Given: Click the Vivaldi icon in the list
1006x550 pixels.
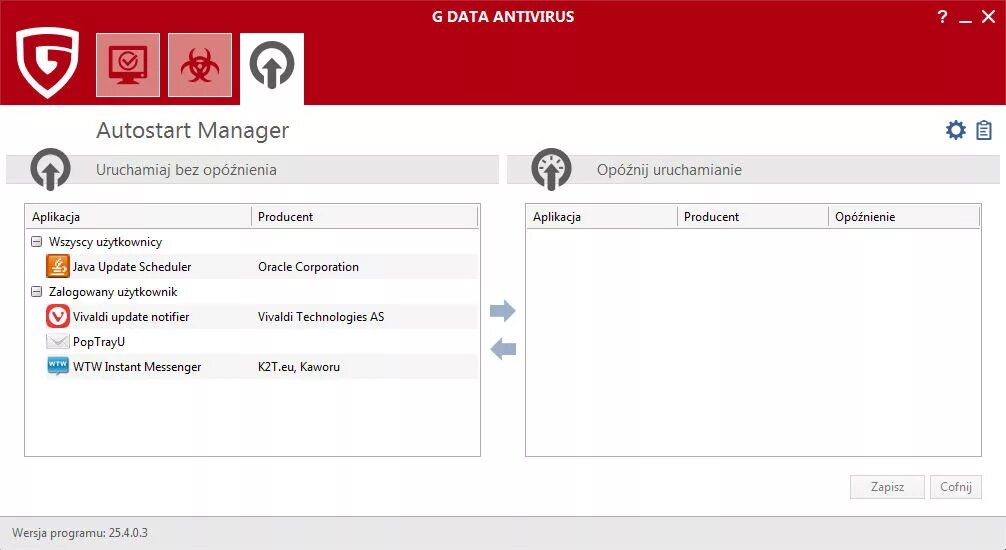Looking at the screenshot, I should [x=58, y=316].
